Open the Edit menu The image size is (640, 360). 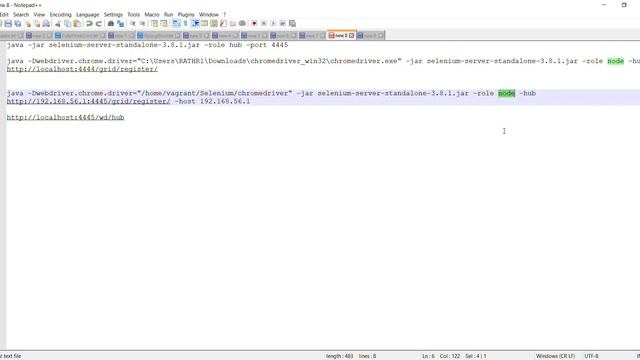tap(4, 15)
